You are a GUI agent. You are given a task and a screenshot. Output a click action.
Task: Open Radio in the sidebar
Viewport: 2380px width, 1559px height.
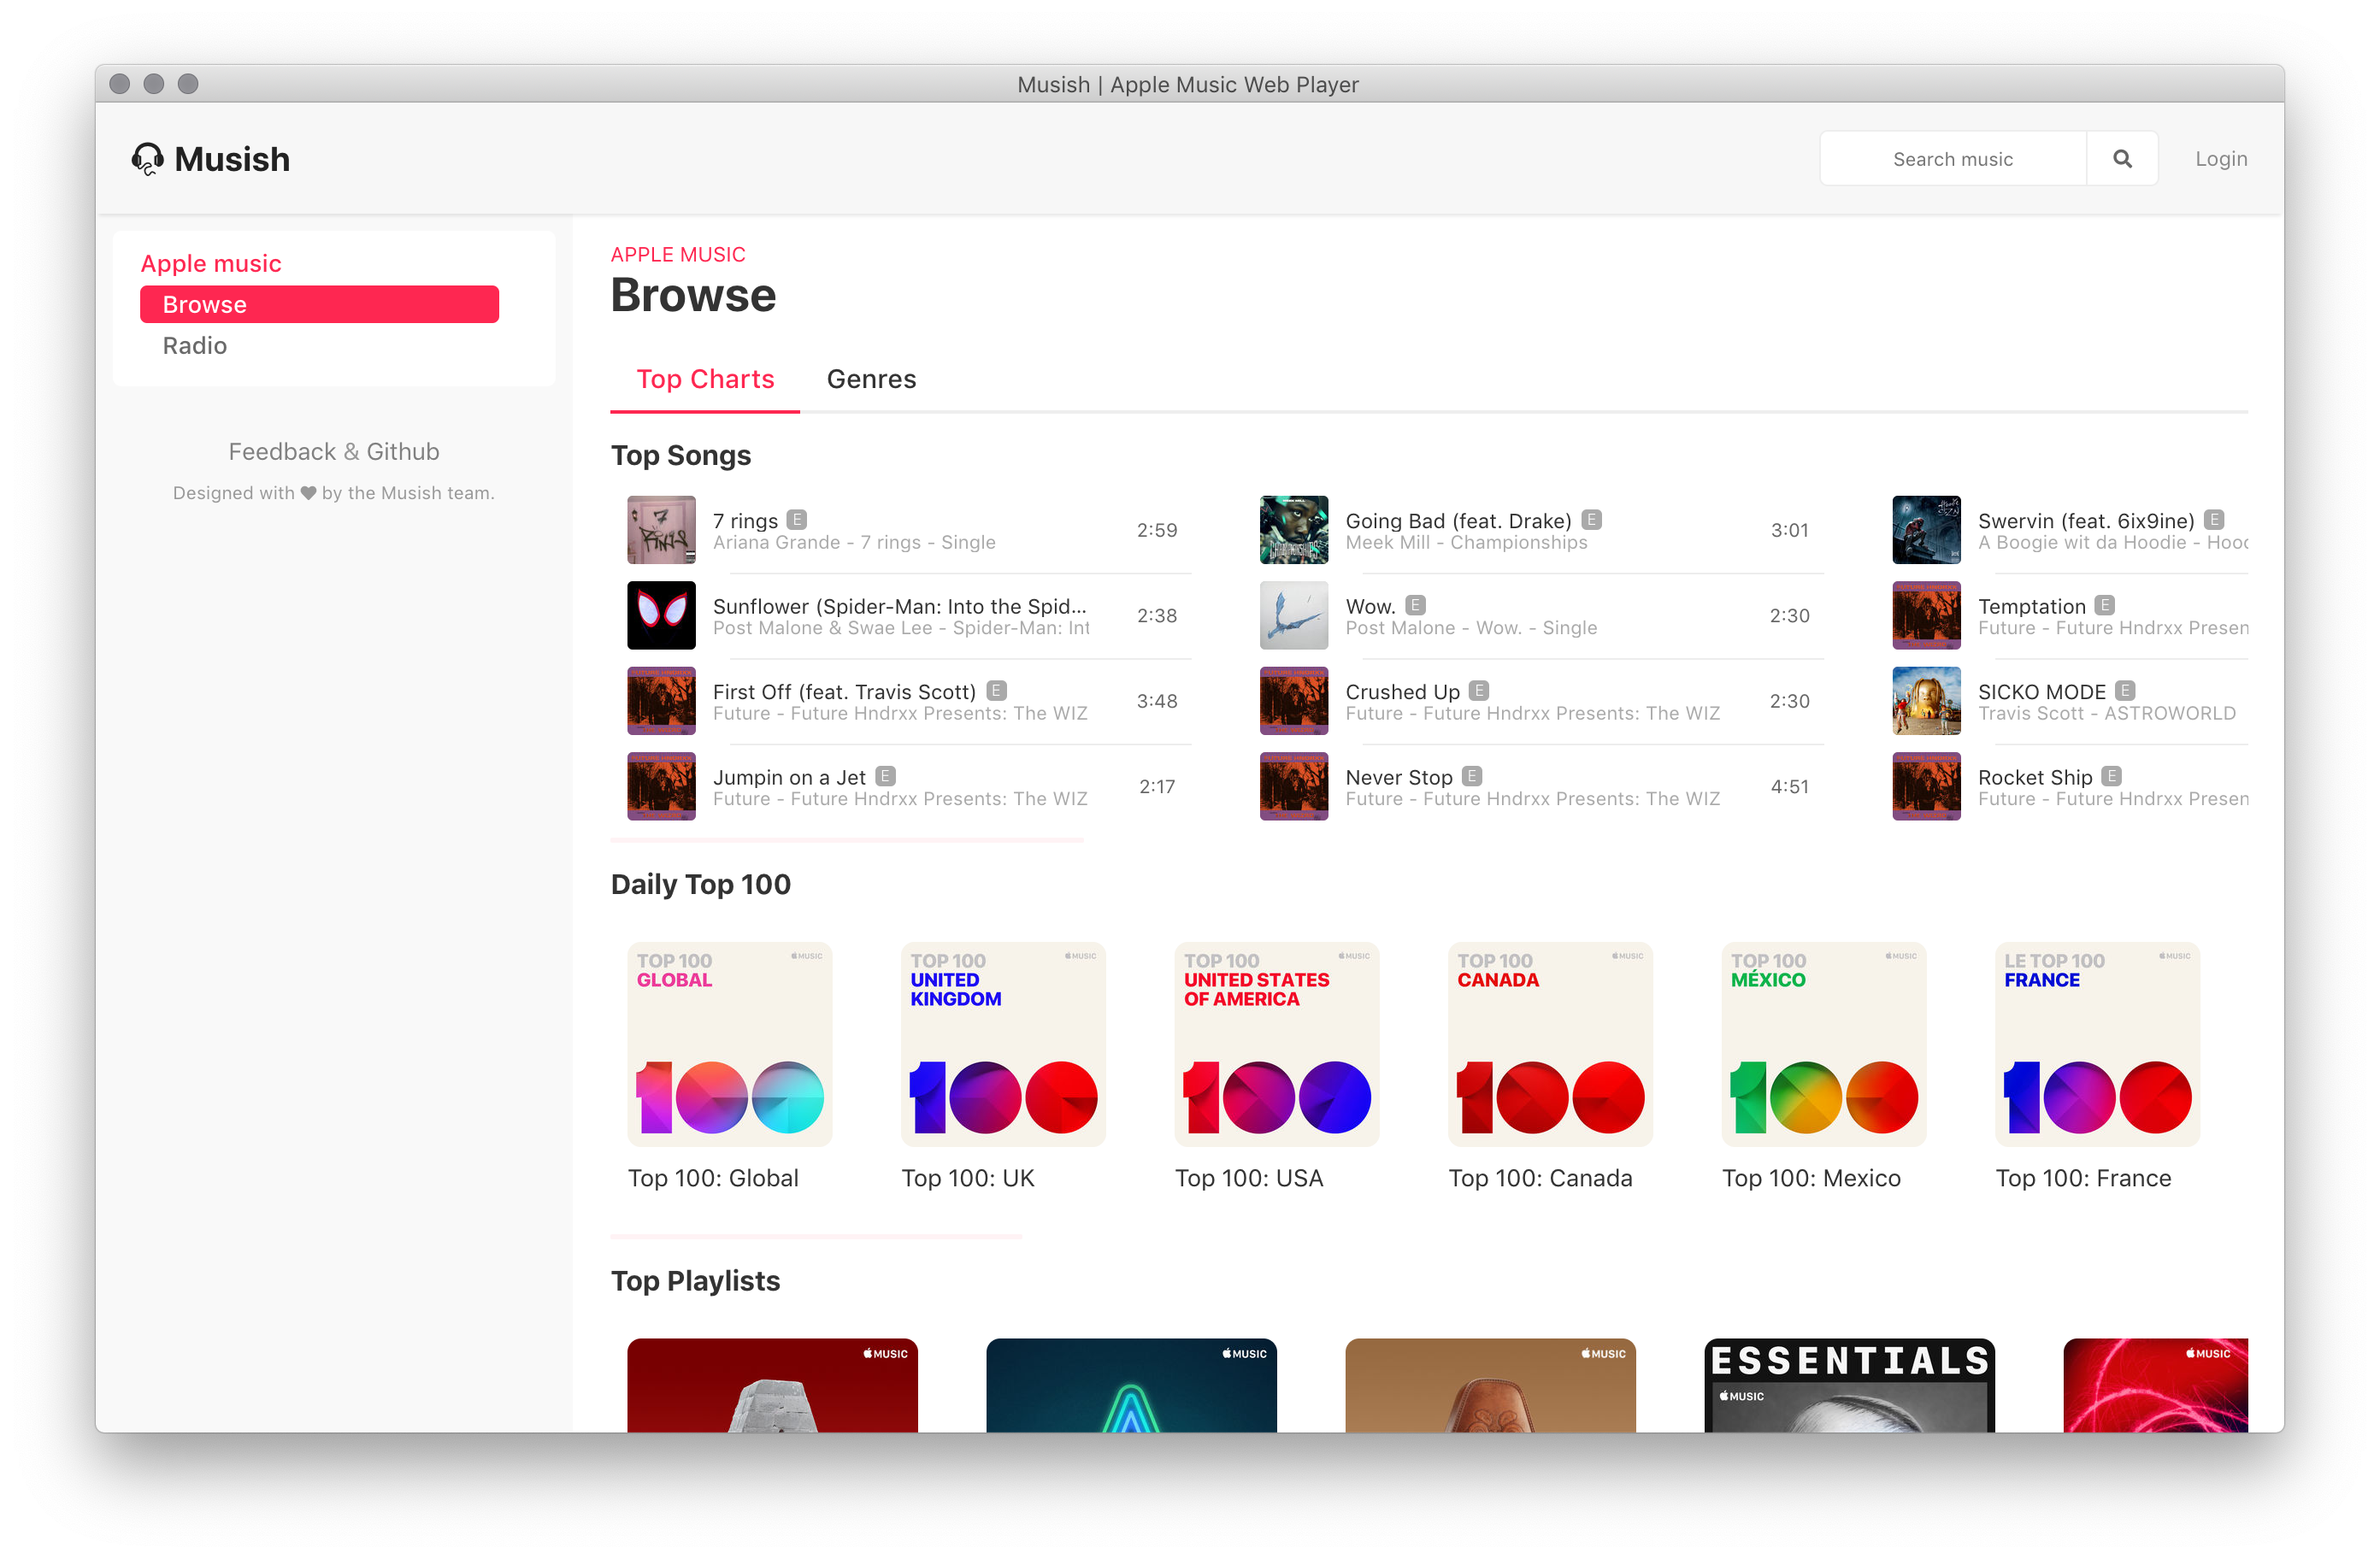tap(195, 346)
